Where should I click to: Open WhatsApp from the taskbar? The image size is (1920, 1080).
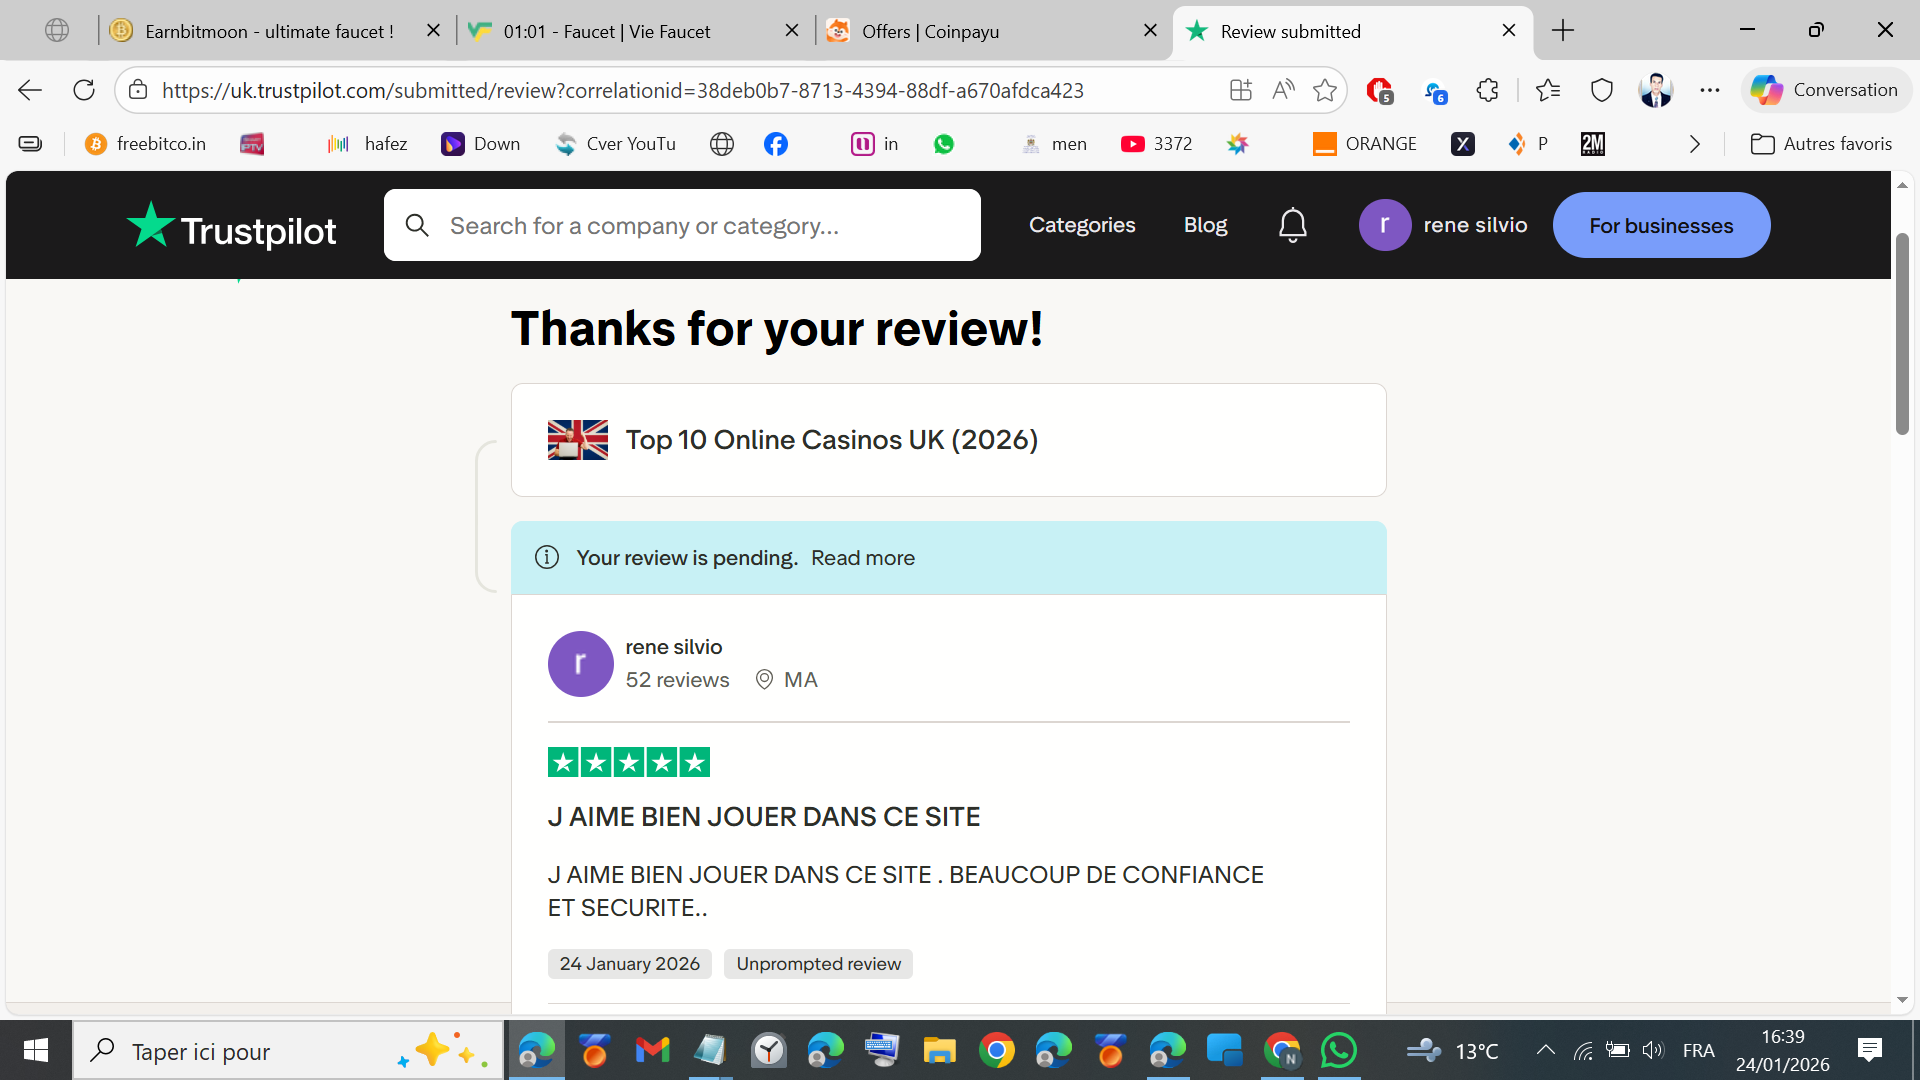(1339, 1050)
